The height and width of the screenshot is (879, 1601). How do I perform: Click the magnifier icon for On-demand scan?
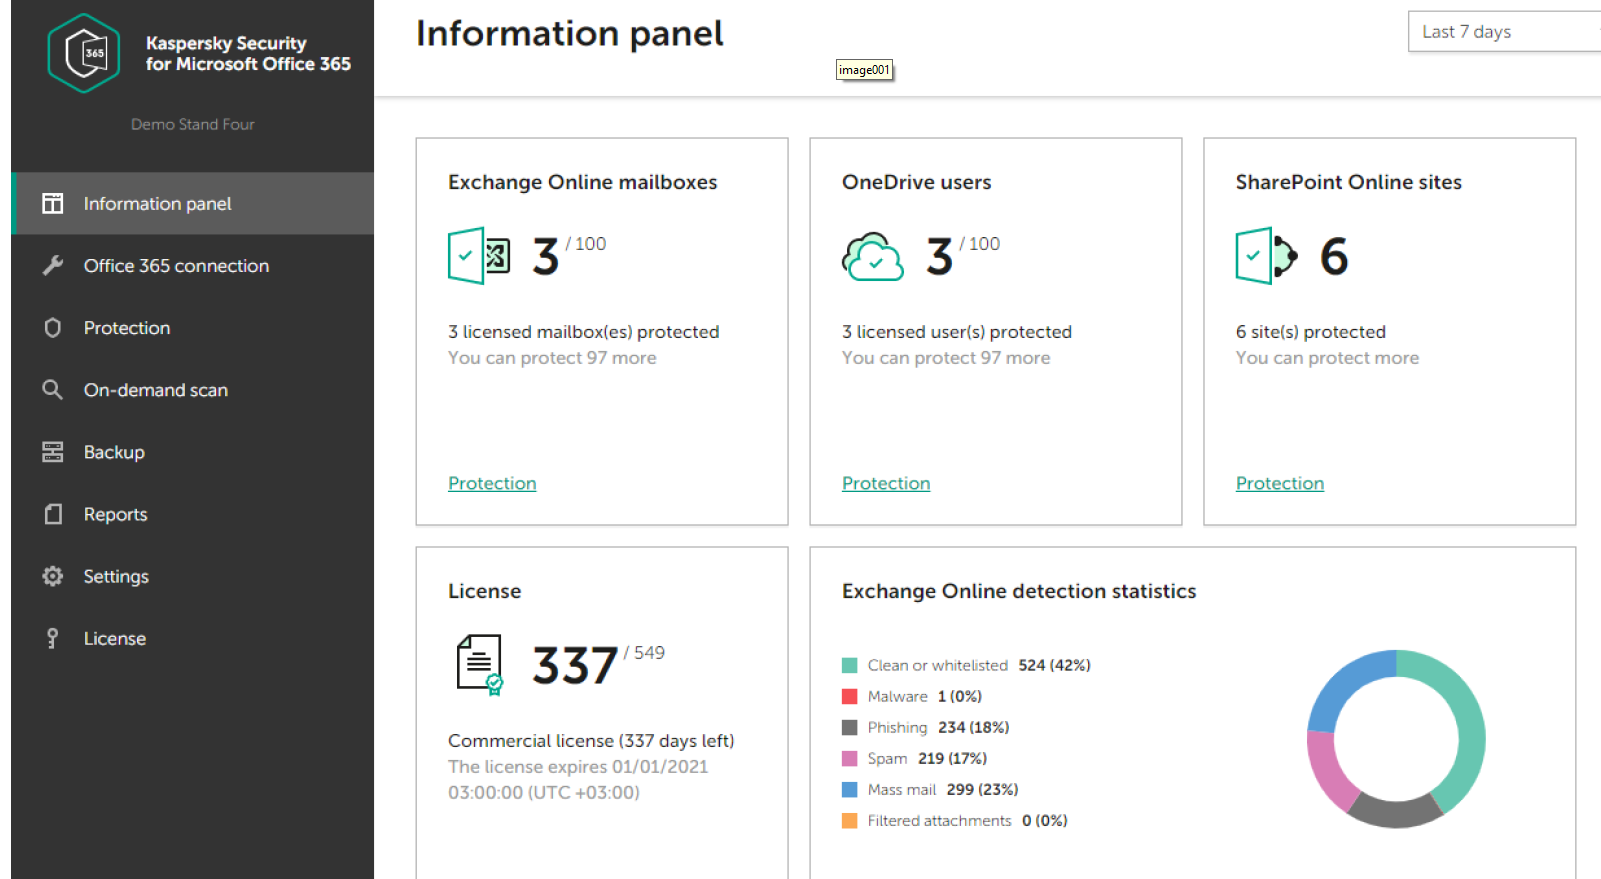click(53, 390)
